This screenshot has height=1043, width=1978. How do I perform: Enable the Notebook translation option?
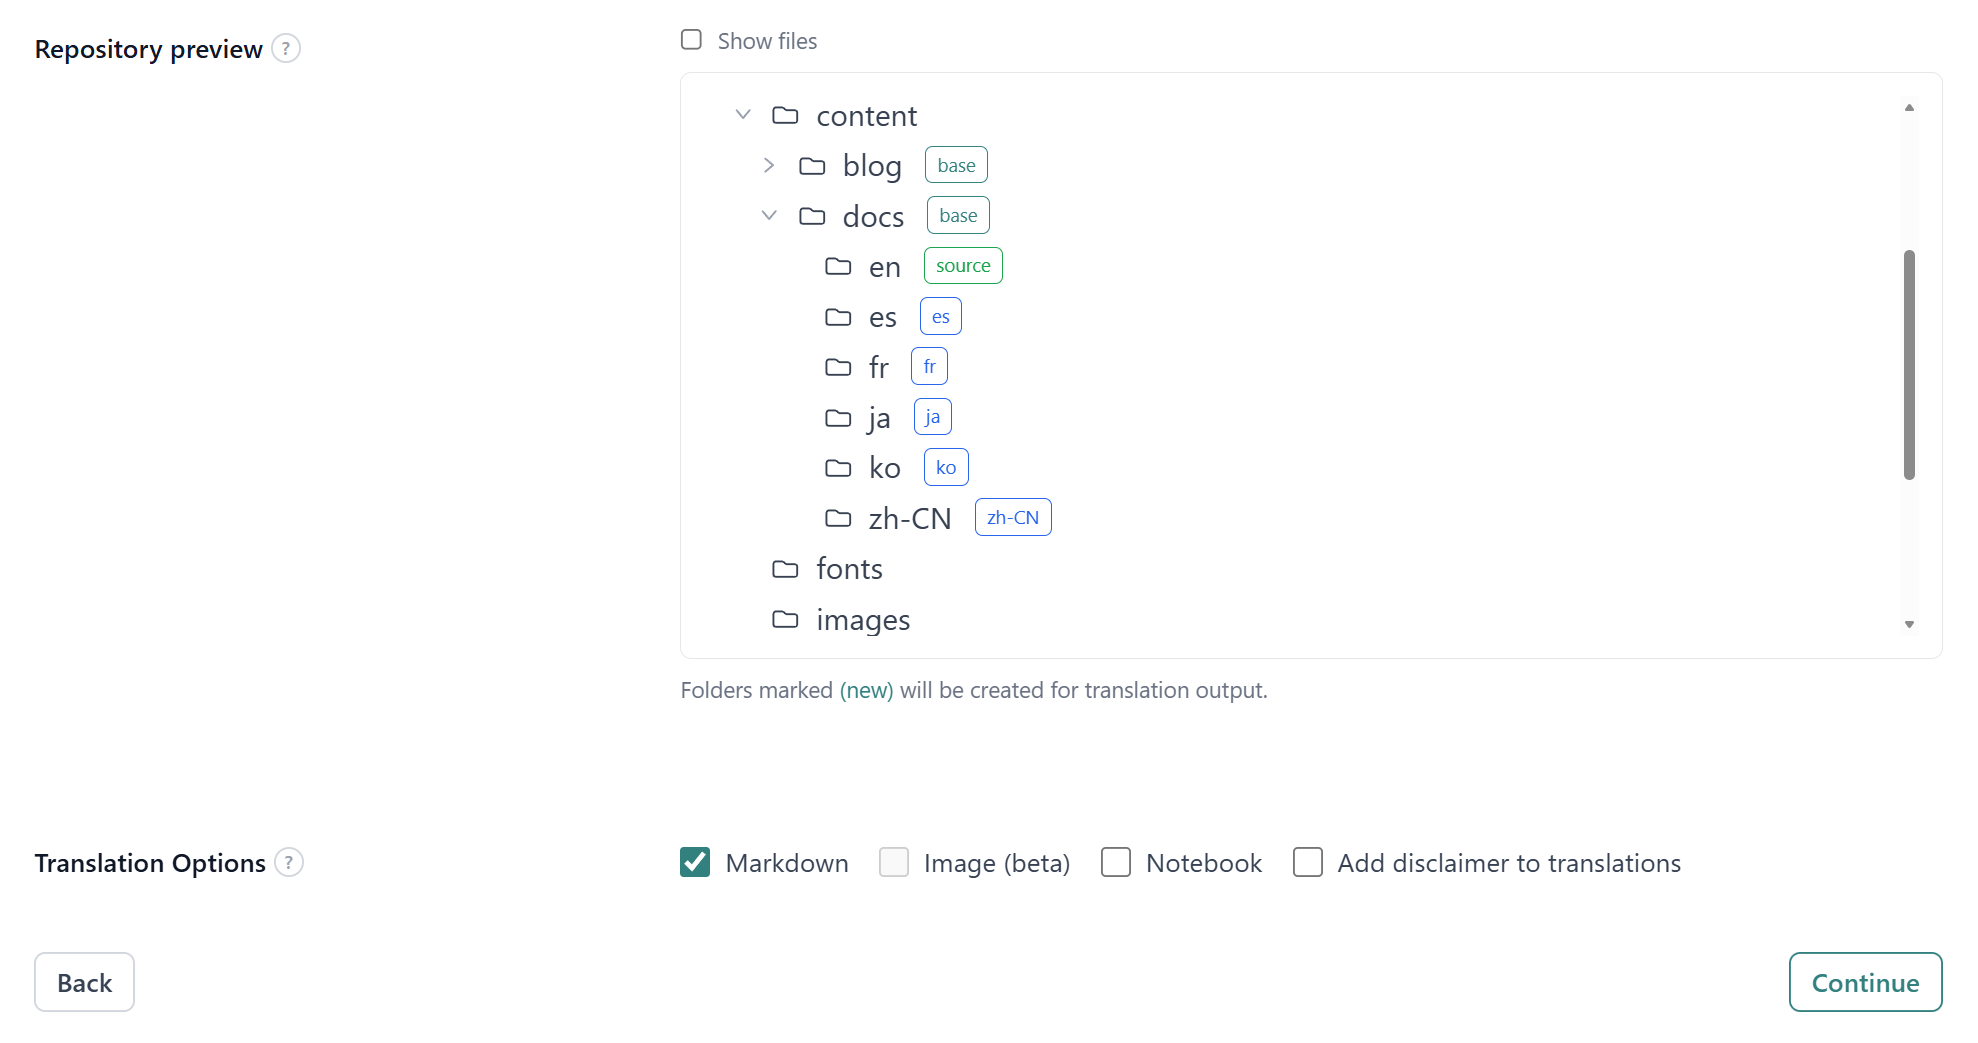[1115, 862]
